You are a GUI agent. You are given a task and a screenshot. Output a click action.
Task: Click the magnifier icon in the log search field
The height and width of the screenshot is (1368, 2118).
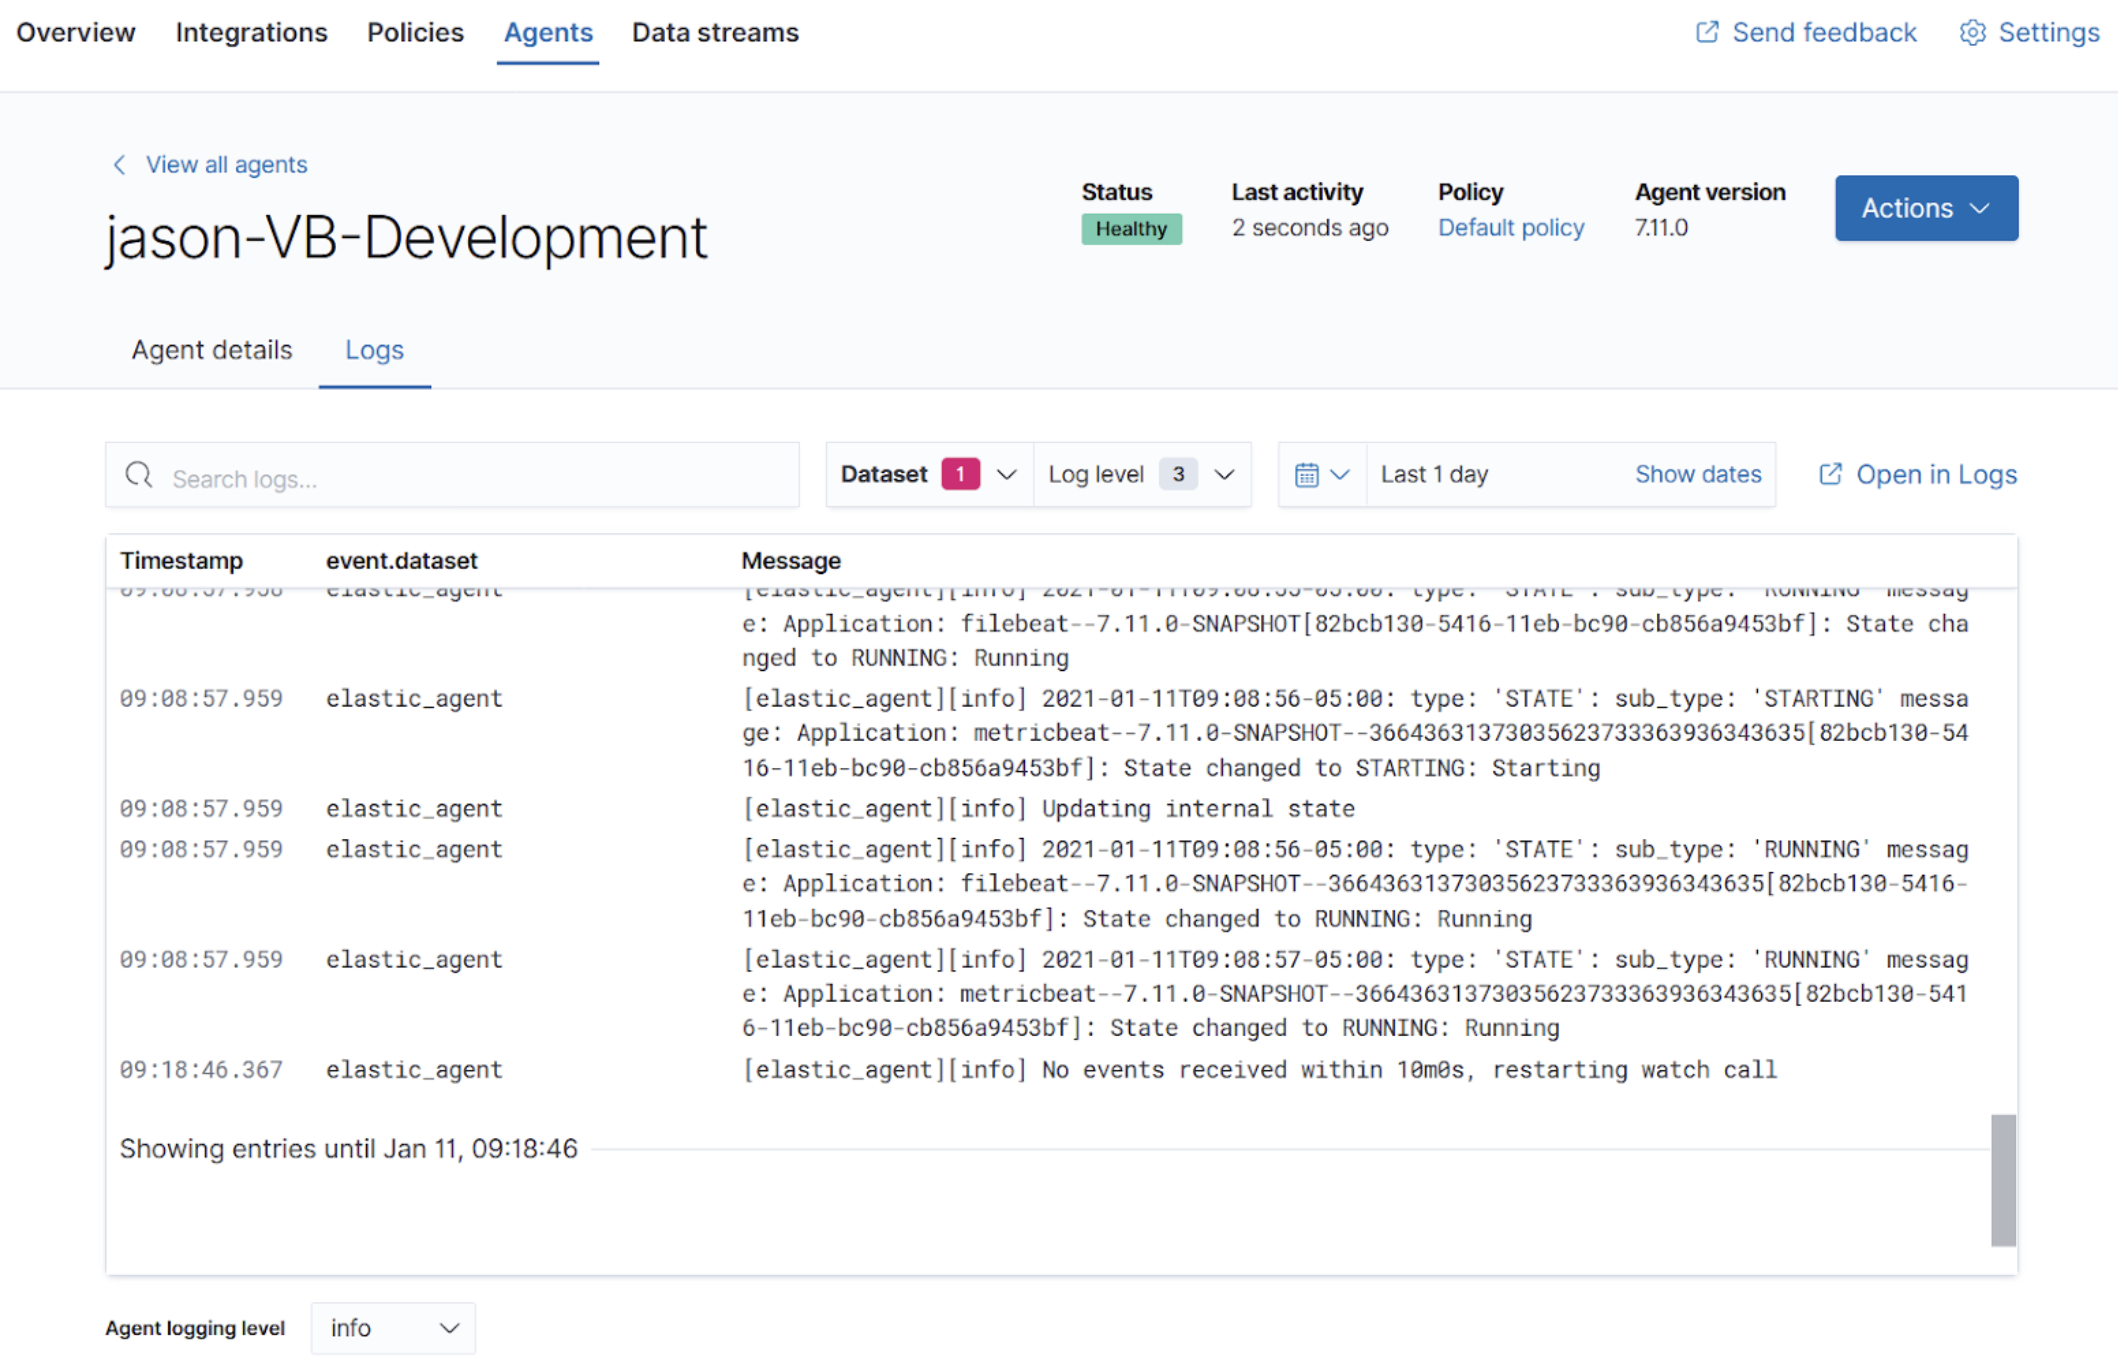pyautogui.click(x=139, y=475)
